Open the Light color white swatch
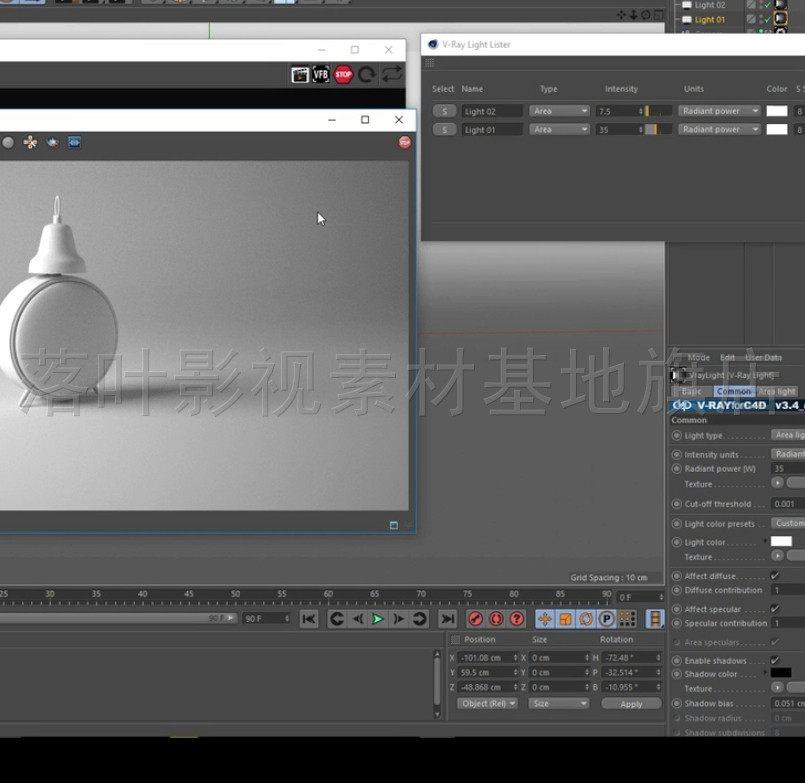This screenshot has height=783, width=805. [x=781, y=541]
